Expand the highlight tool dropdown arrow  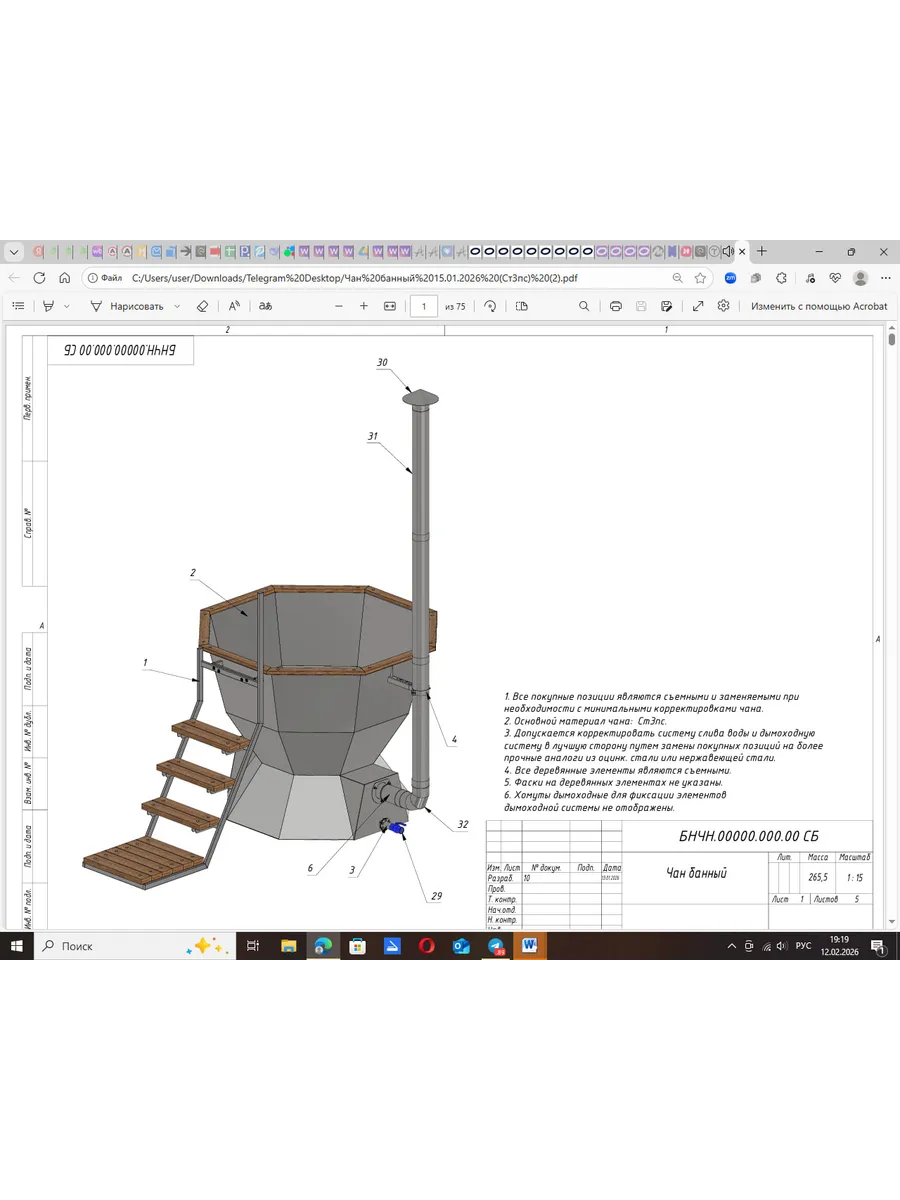click(x=67, y=306)
